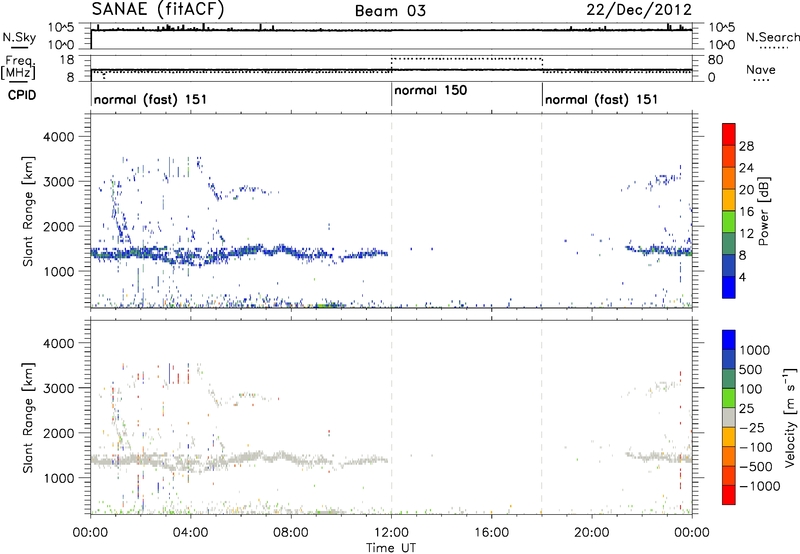Pick the yellow-orange 16–20 dB Power segment
Screen dimensions: 800x554
click(729, 199)
